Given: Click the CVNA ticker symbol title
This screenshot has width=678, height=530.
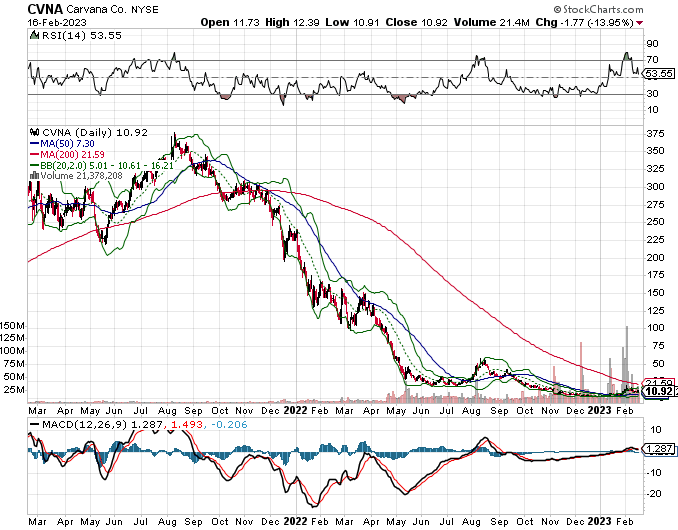Looking at the screenshot, I should pyautogui.click(x=45, y=9).
